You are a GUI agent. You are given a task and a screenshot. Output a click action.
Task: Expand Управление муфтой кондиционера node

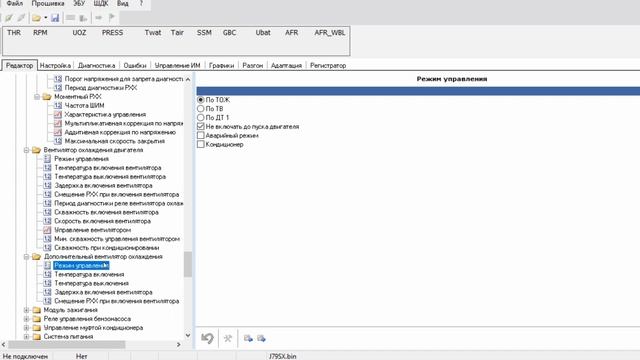tap(26, 328)
